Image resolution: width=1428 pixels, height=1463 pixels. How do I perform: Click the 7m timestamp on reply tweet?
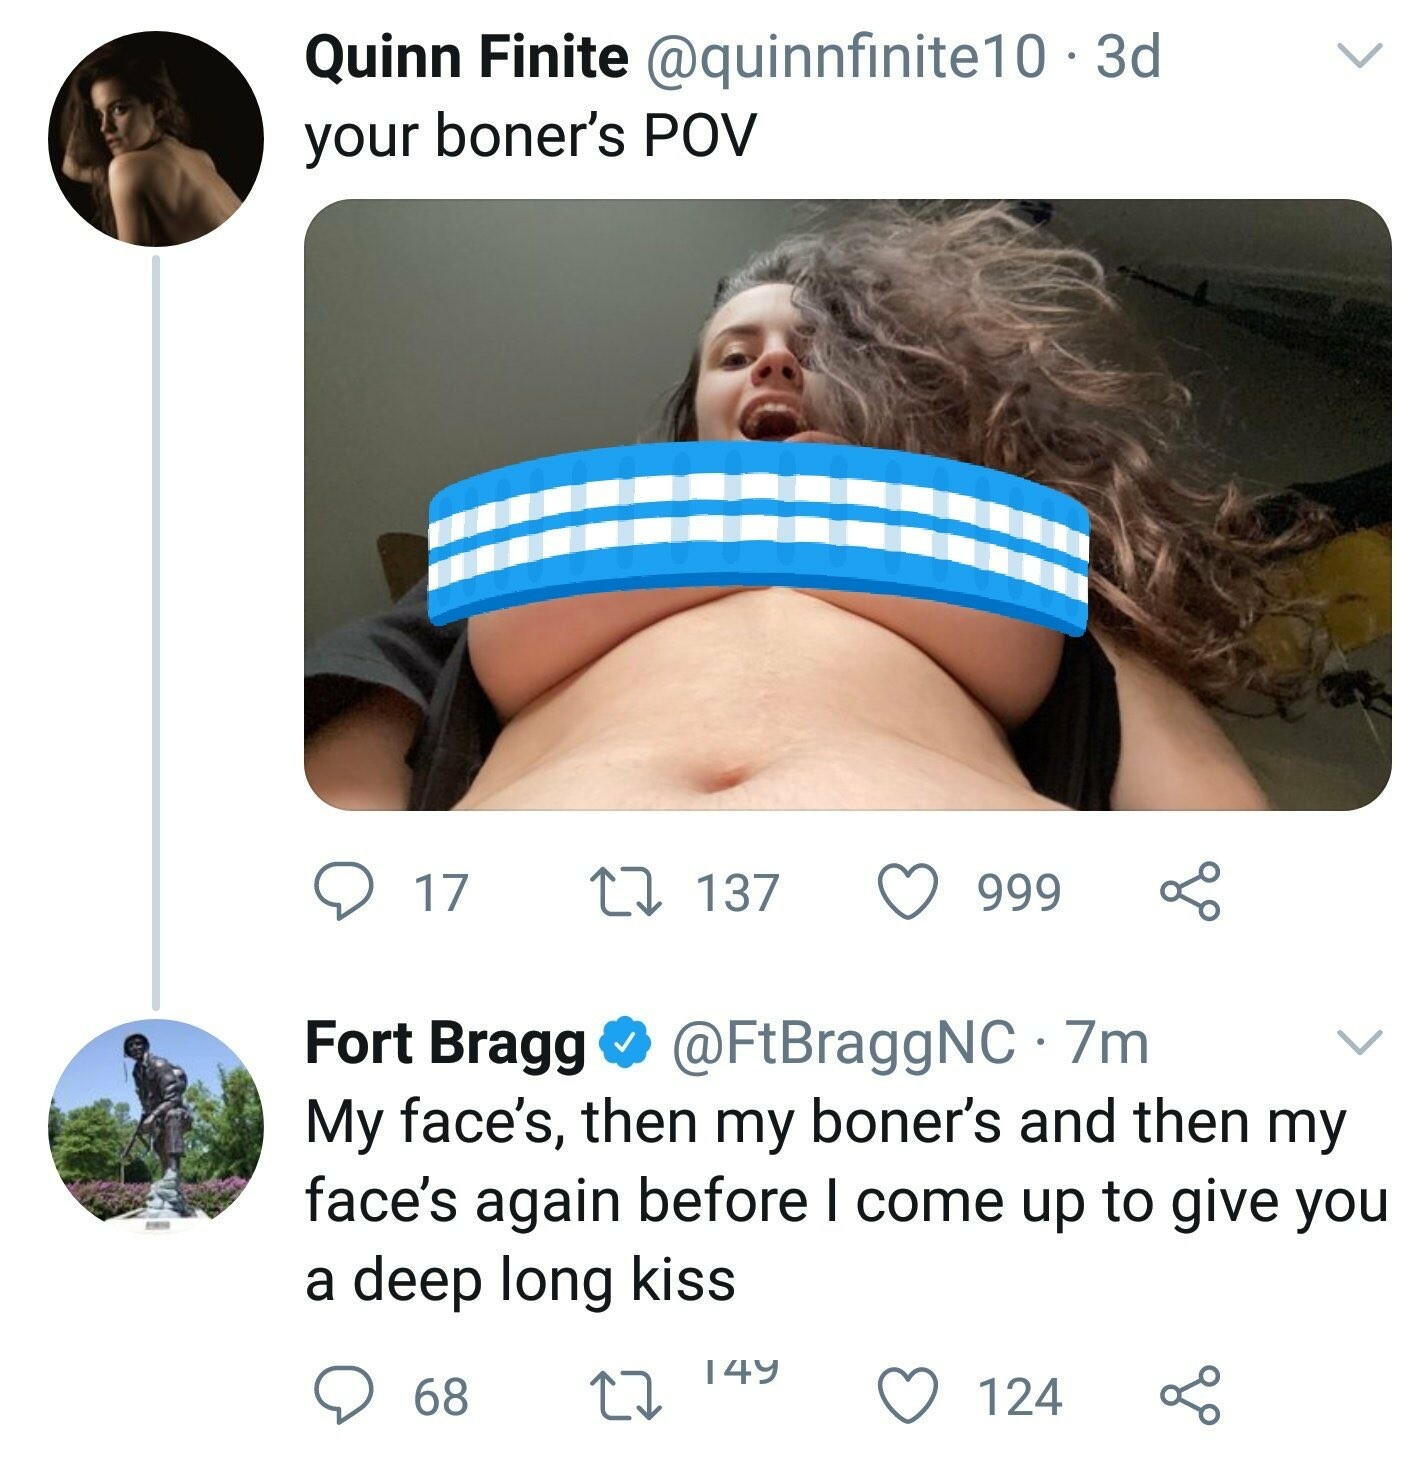pyautogui.click(x=1107, y=1043)
